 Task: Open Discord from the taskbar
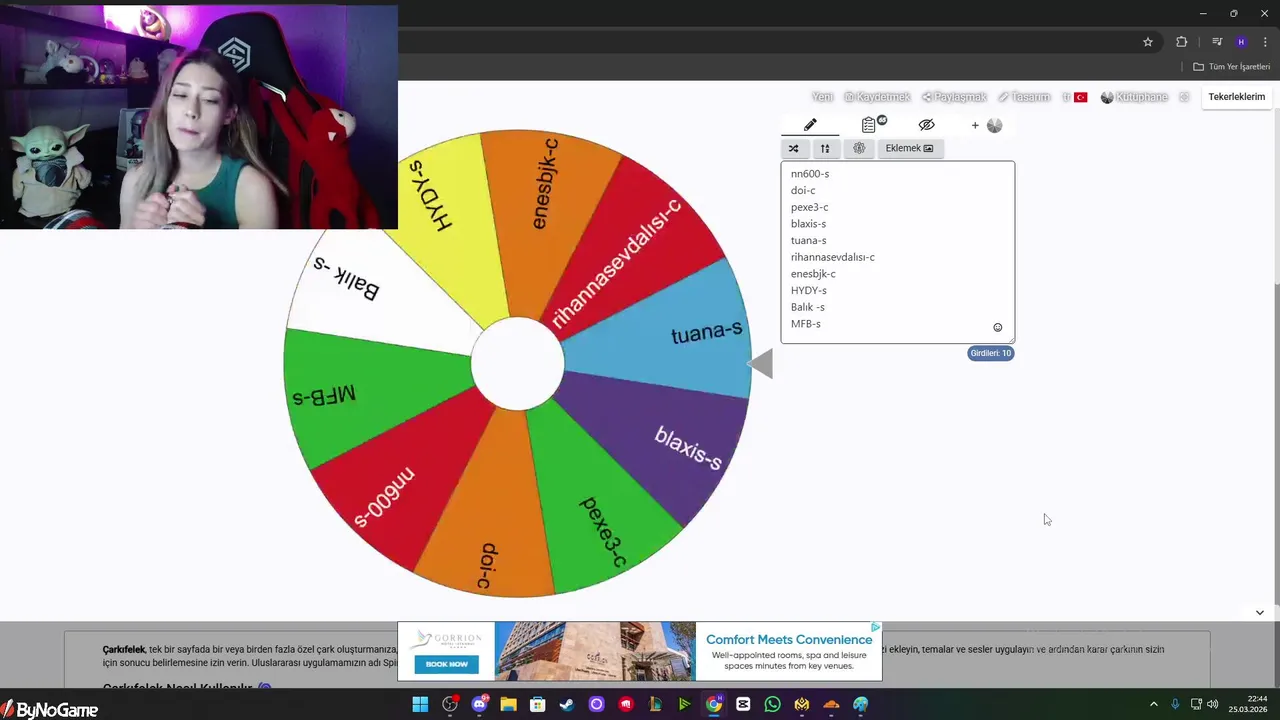479,704
